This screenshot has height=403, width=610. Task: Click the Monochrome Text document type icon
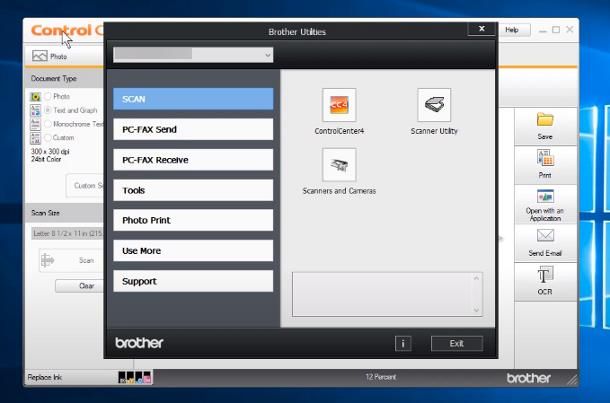click(x=35, y=124)
